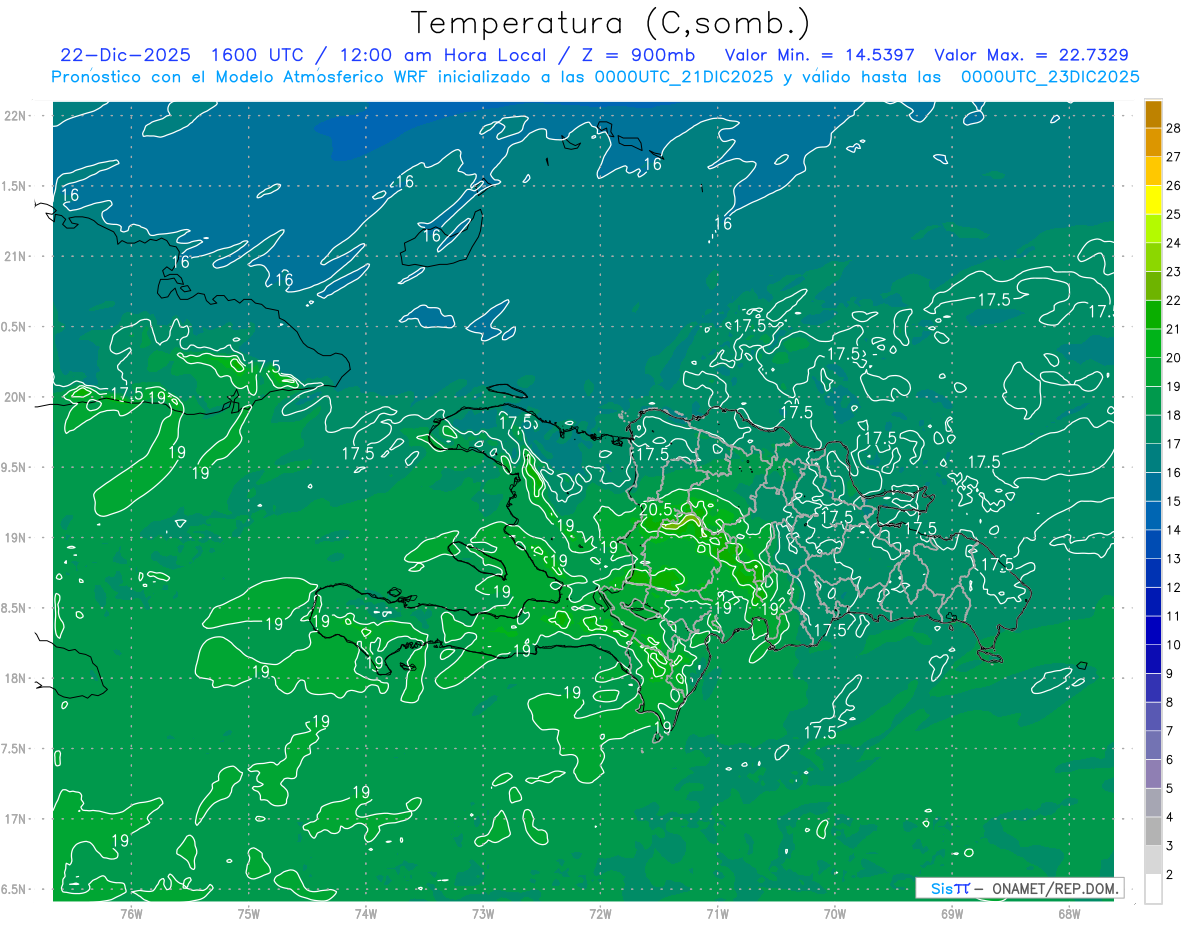Click the "74W" longitude axis label

[366, 913]
